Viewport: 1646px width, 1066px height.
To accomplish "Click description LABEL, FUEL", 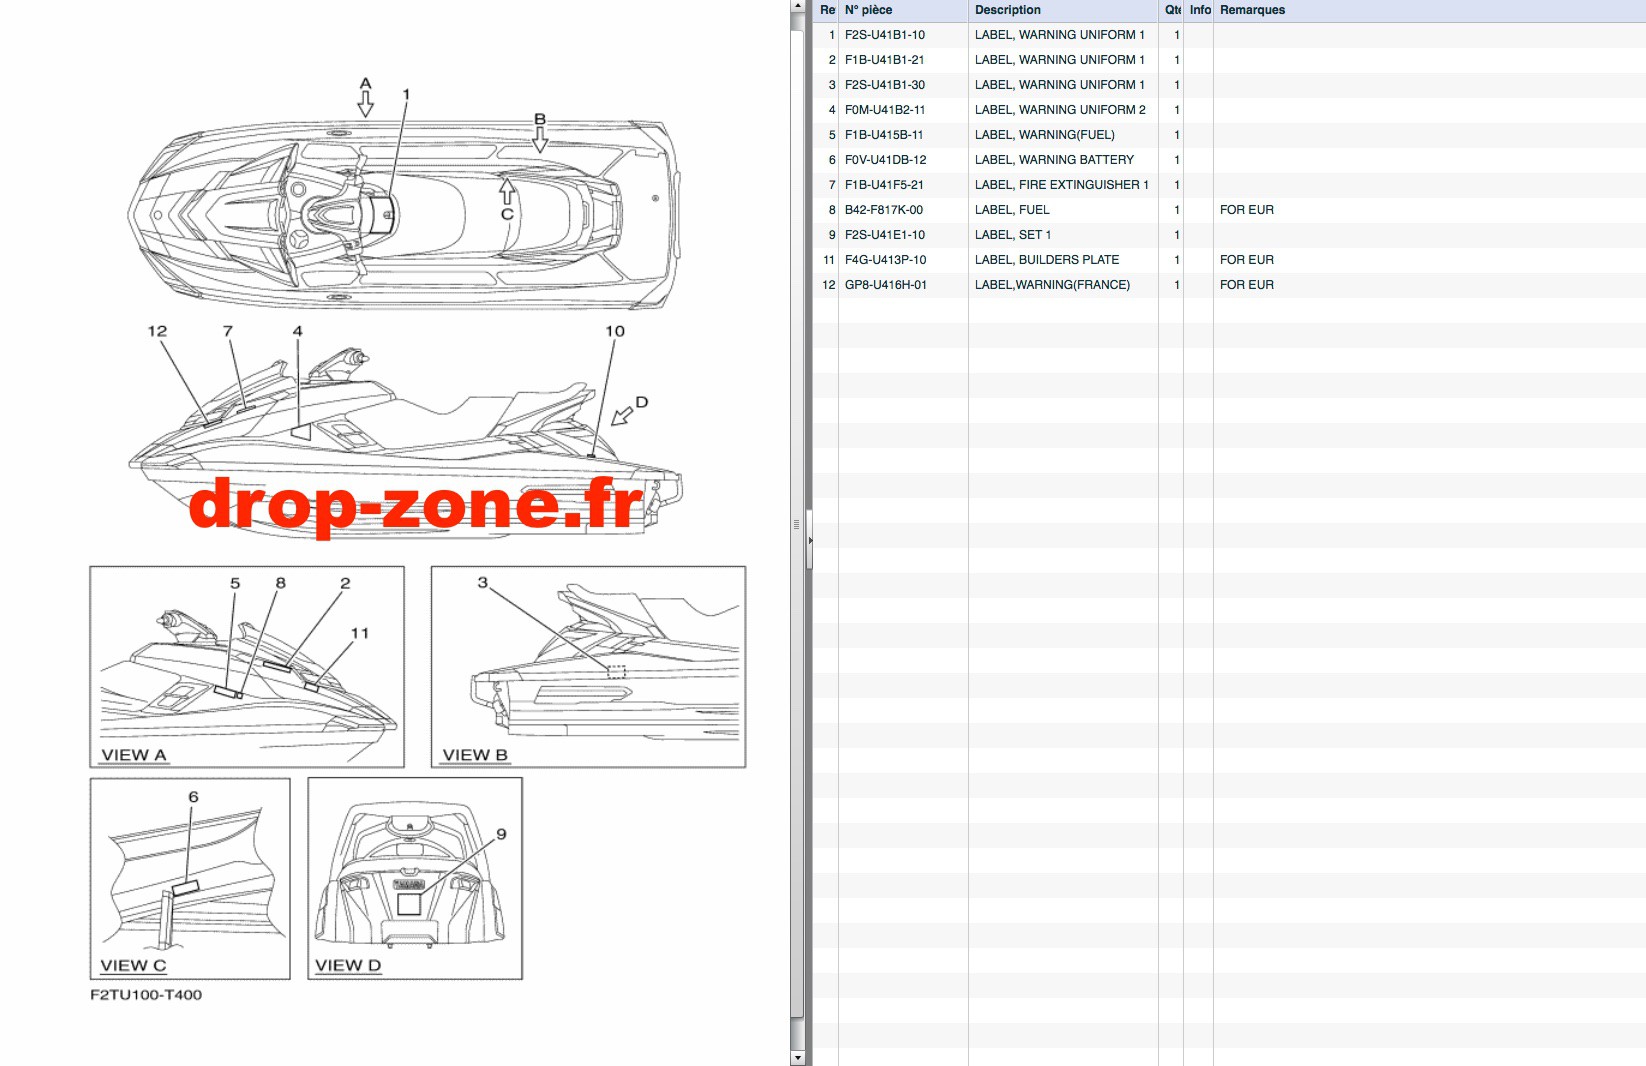I will (1012, 210).
